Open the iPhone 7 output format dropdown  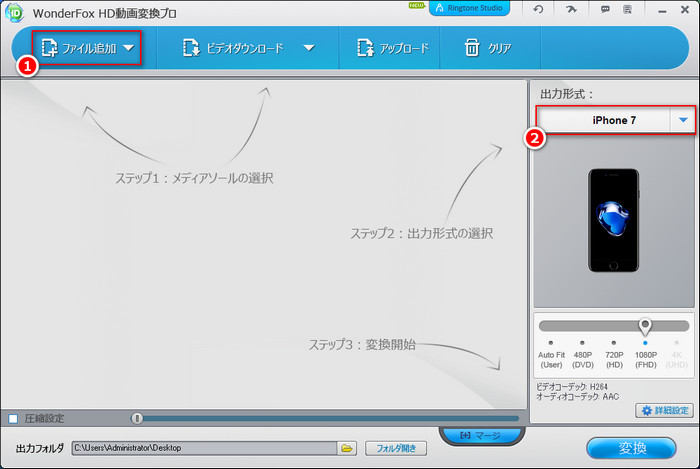683,120
